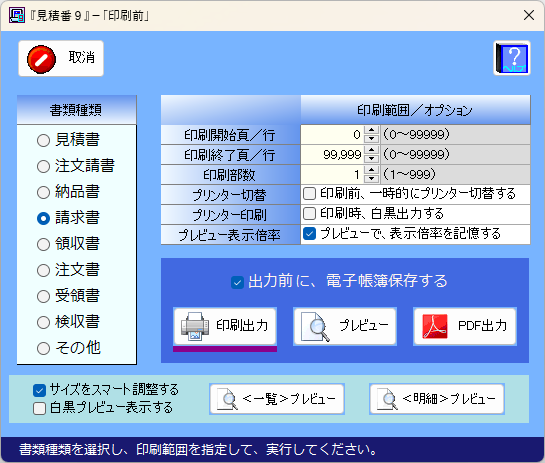
Task: Toggle 出力前に、電子帳簿保存する checkbox
Action: 237,282
